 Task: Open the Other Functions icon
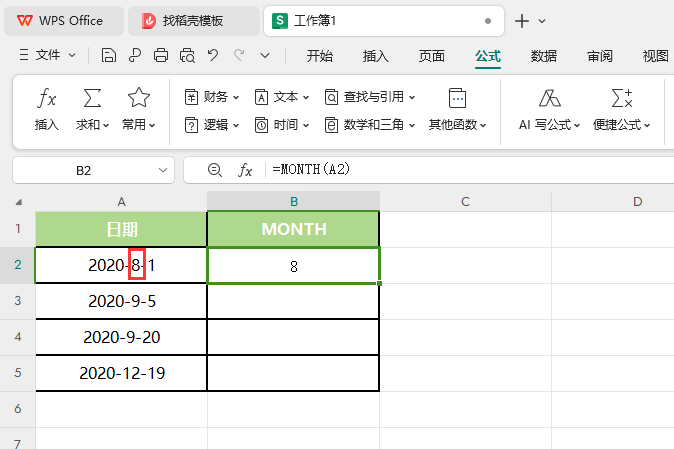click(x=457, y=98)
